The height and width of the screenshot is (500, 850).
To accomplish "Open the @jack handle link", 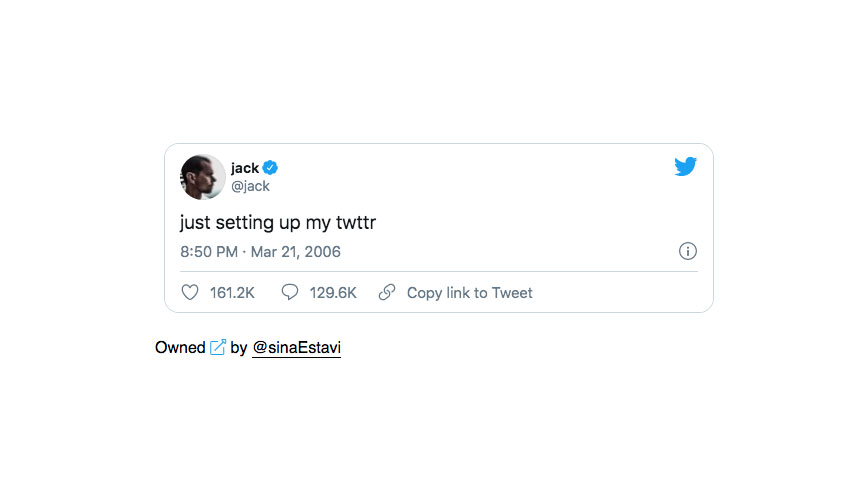I will pyautogui.click(x=250, y=186).
